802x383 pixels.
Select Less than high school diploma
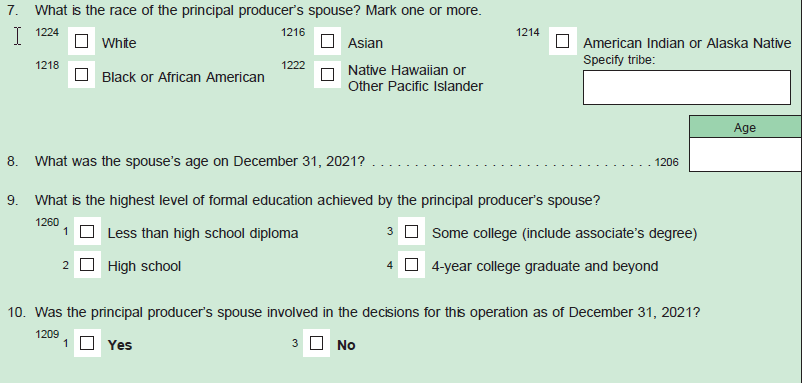[87, 231]
